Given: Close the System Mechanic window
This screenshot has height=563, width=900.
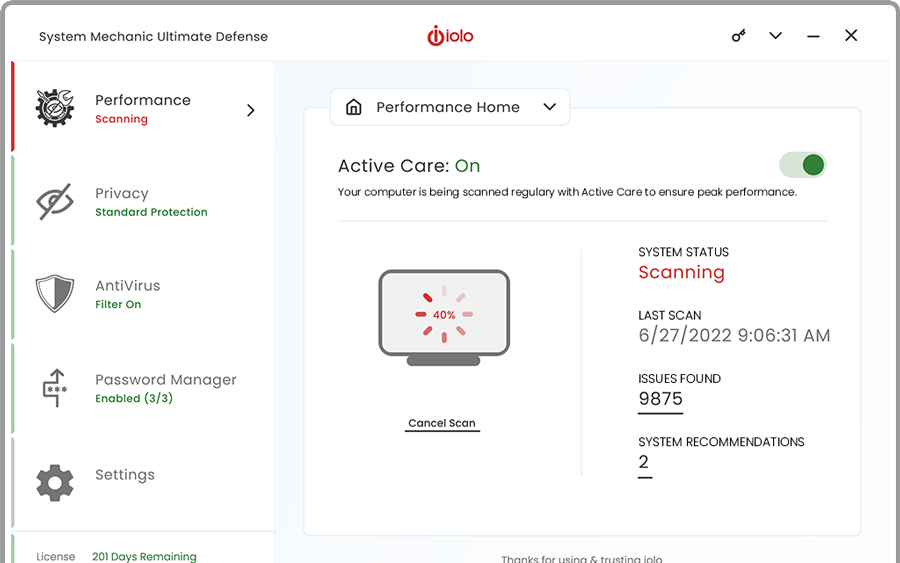Looking at the screenshot, I should 851,36.
